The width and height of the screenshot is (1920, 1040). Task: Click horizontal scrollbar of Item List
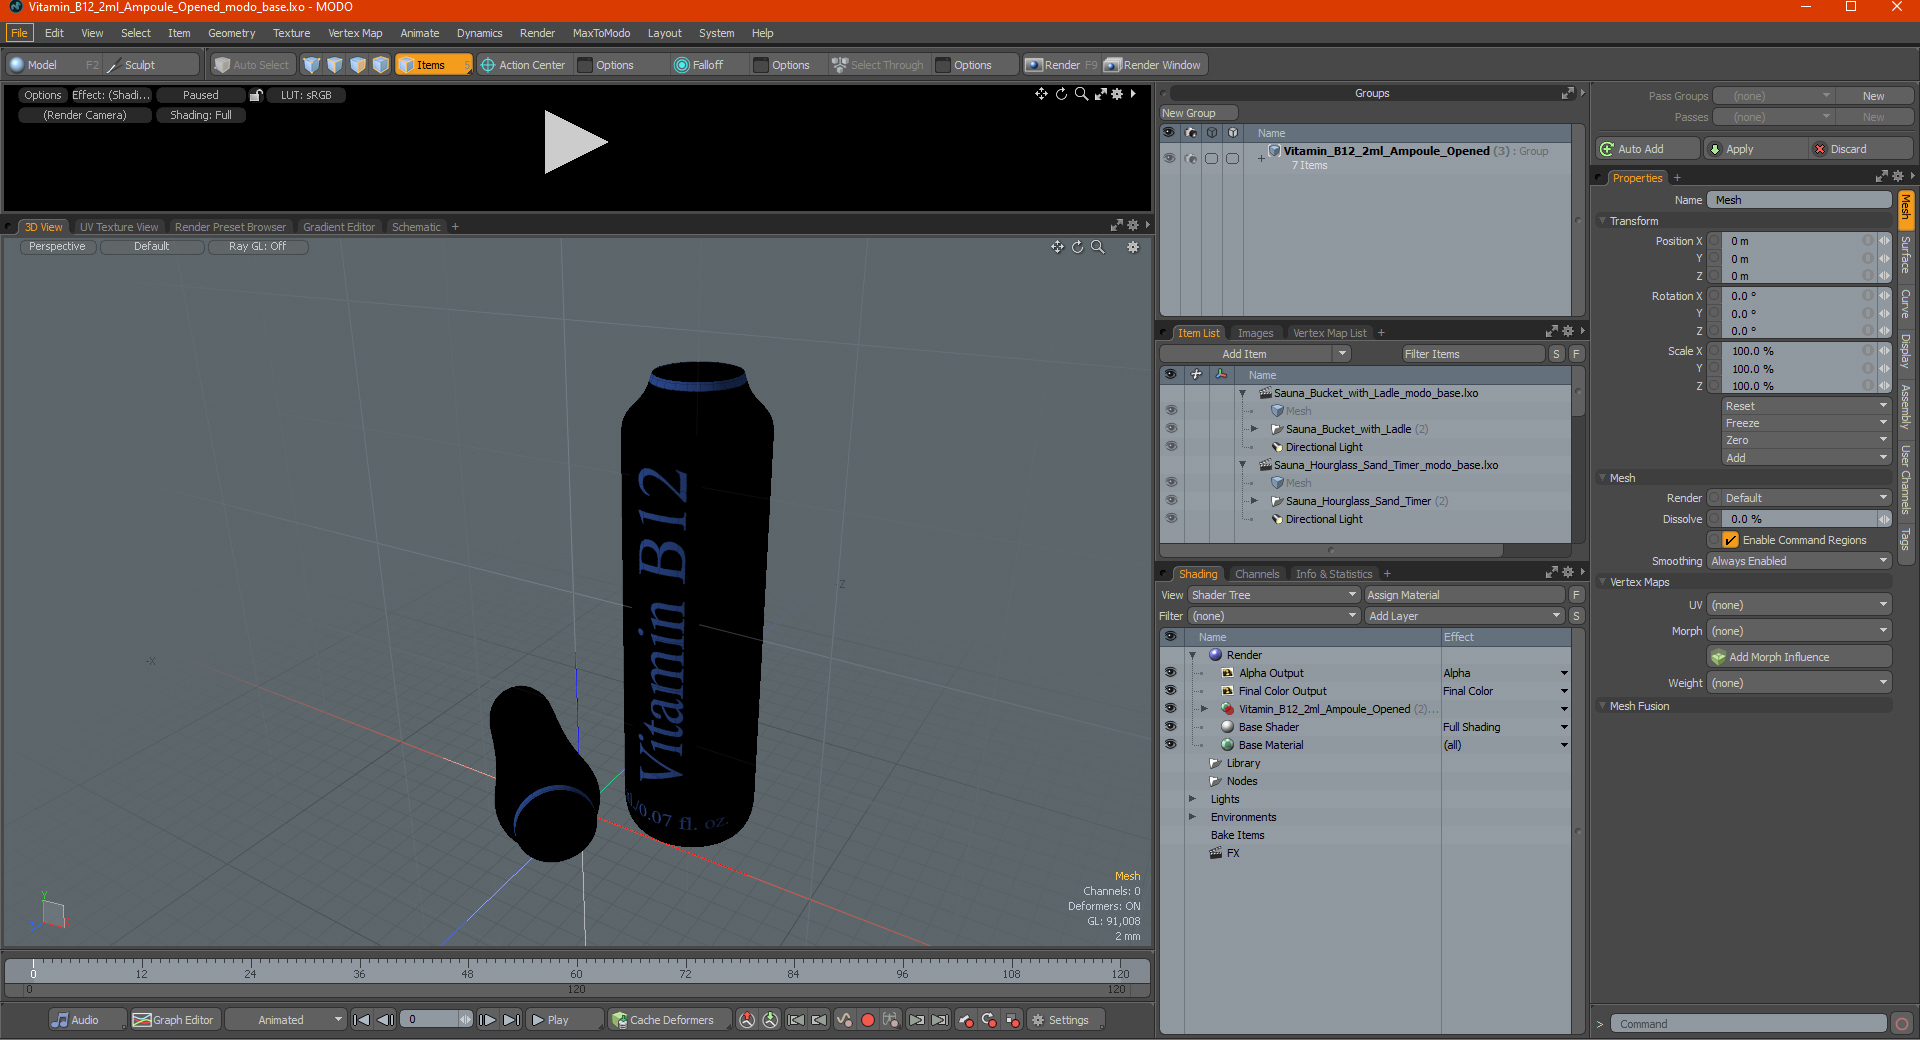tap(1331, 550)
